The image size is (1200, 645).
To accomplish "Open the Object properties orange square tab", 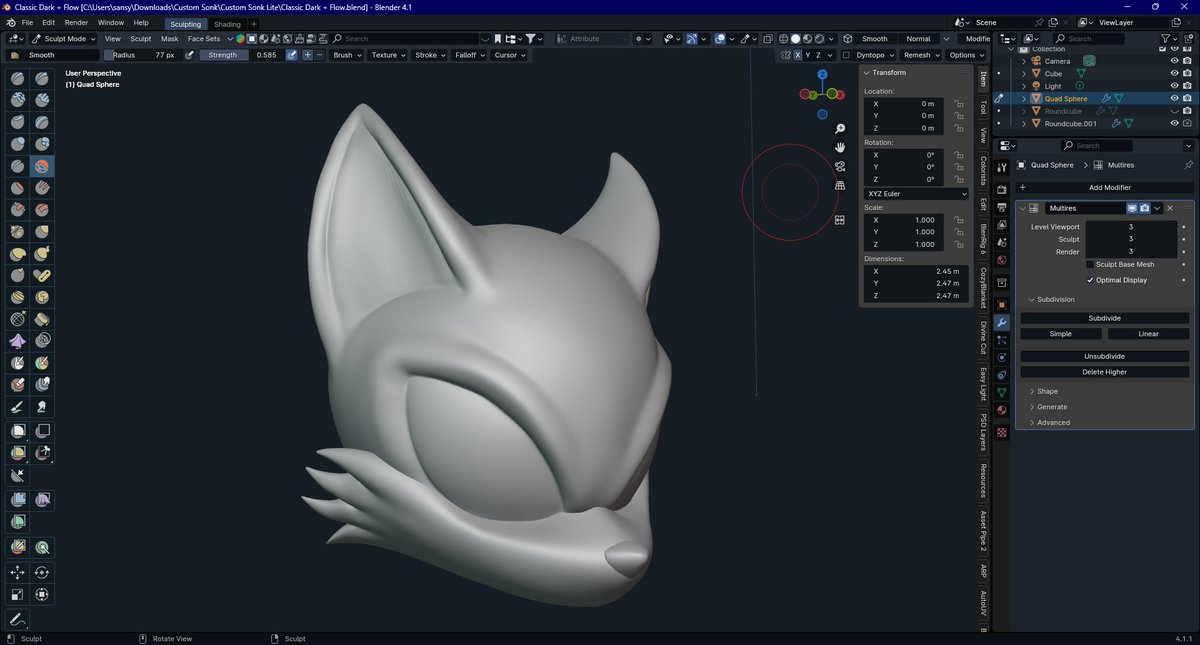I will tap(1002, 304).
